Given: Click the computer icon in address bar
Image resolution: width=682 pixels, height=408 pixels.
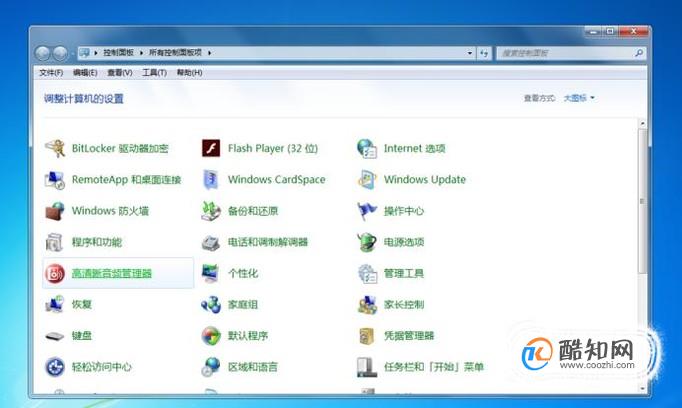Looking at the screenshot, I should [84, 53].
